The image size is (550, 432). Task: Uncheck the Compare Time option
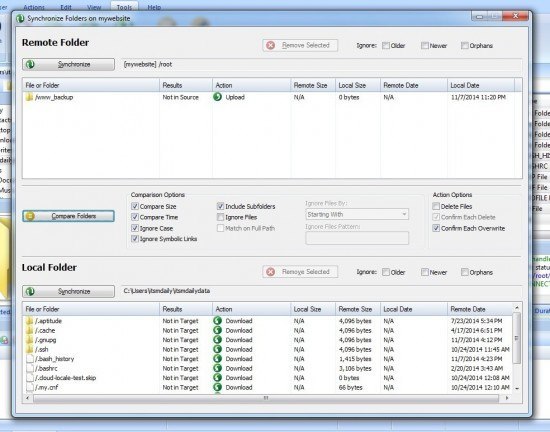pyautogui.click(x=135, y=217)
